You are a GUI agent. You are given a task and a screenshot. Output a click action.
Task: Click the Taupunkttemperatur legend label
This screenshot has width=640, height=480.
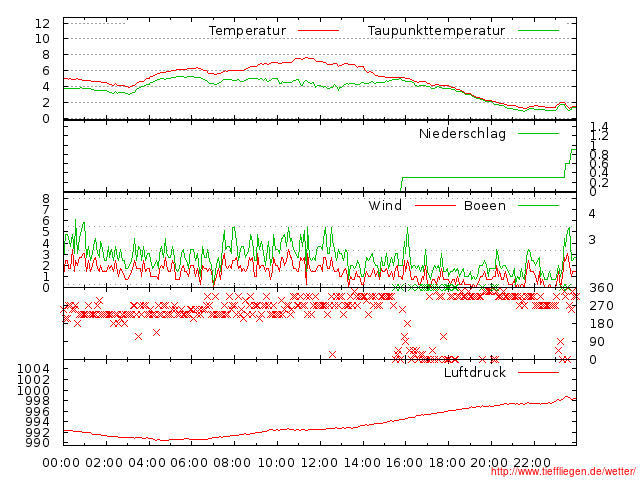(x=436, y=31)
